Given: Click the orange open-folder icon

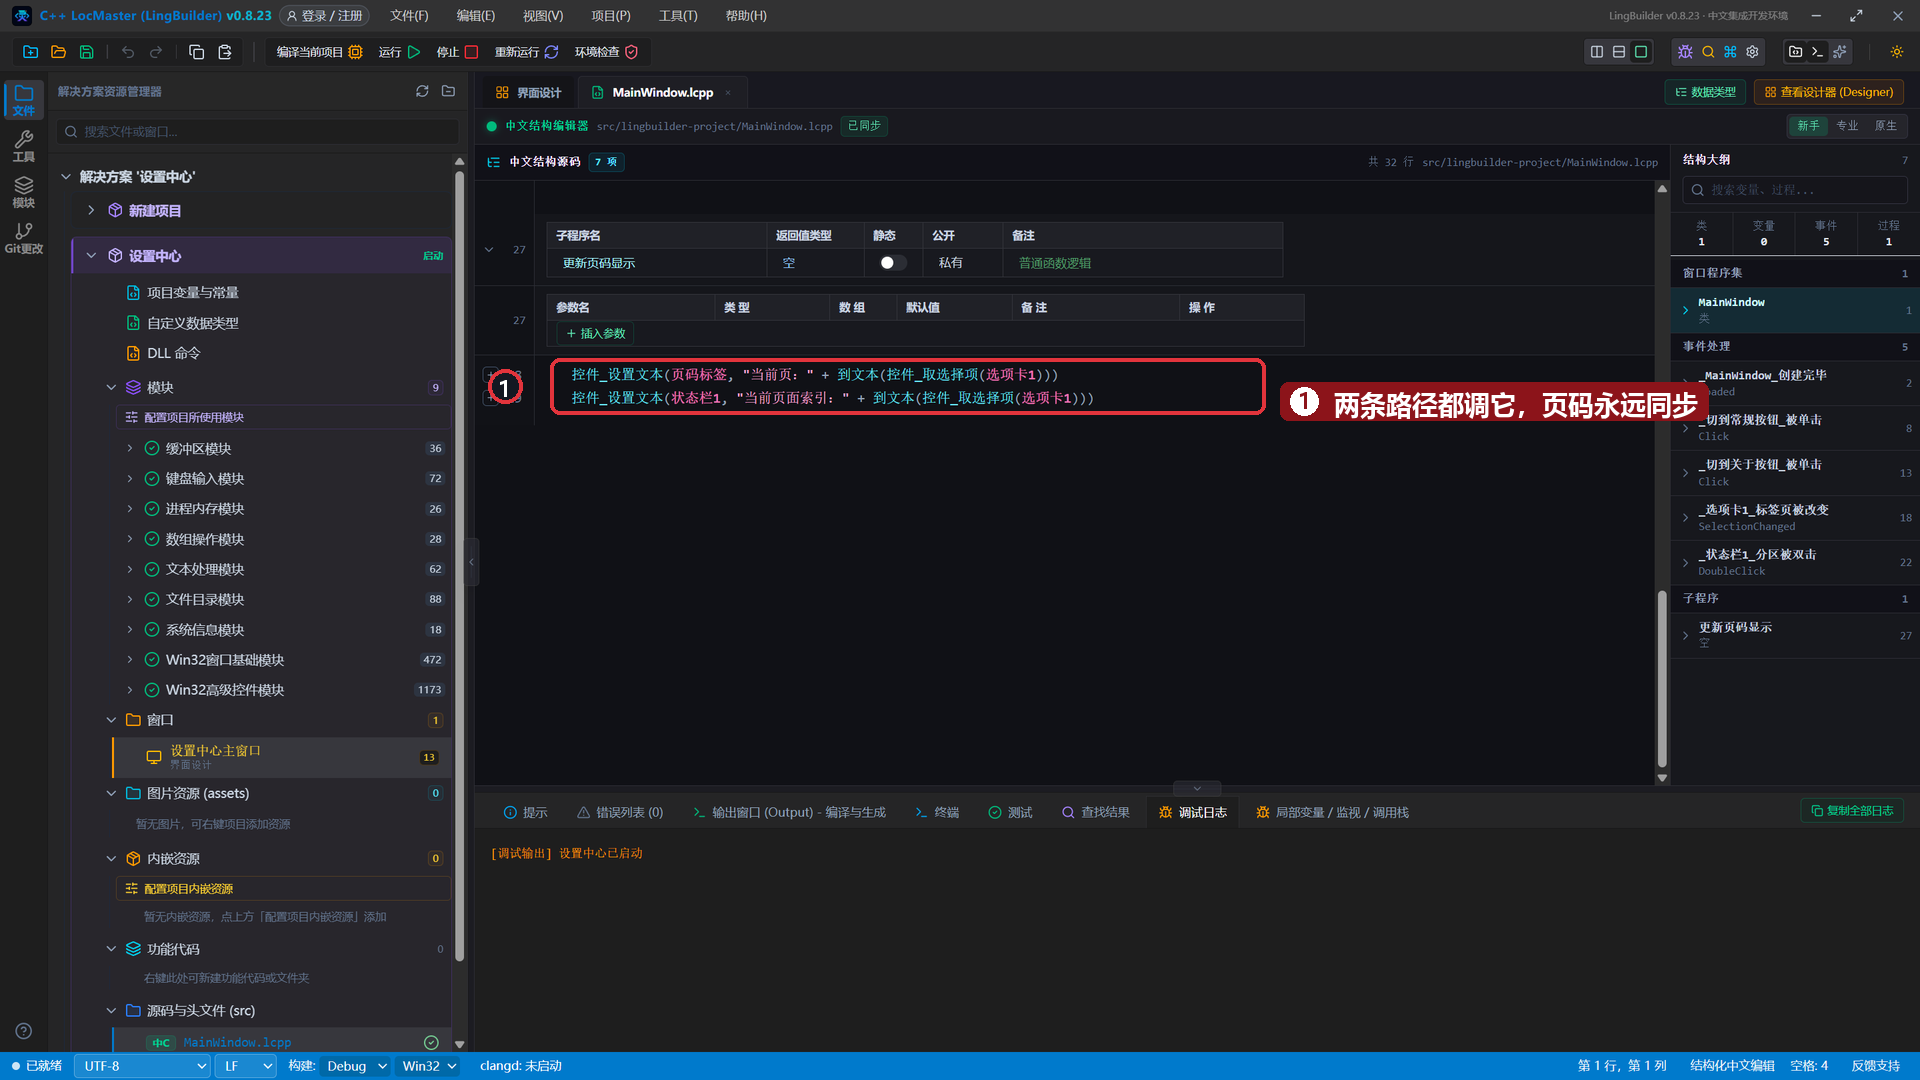Looking at the screenshot, I should coord(58,52).
